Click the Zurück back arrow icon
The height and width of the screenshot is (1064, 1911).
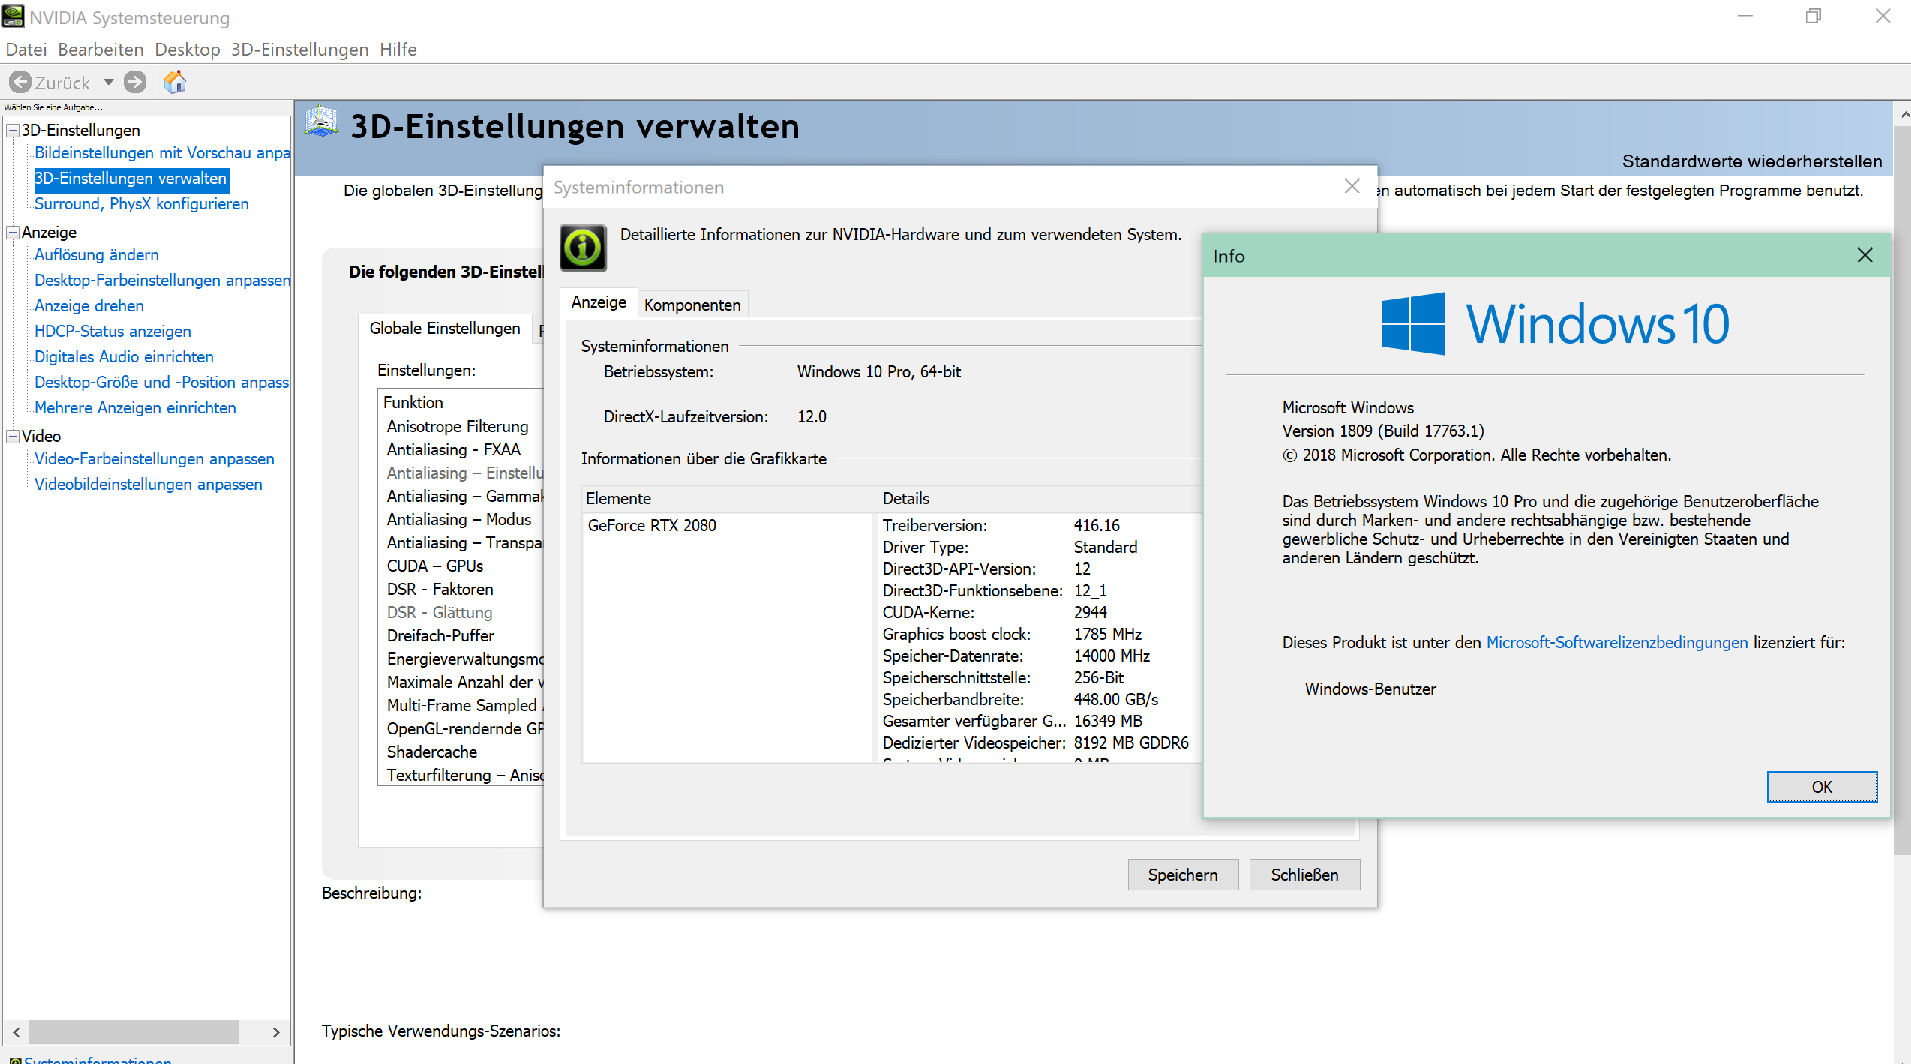(20, 82)
